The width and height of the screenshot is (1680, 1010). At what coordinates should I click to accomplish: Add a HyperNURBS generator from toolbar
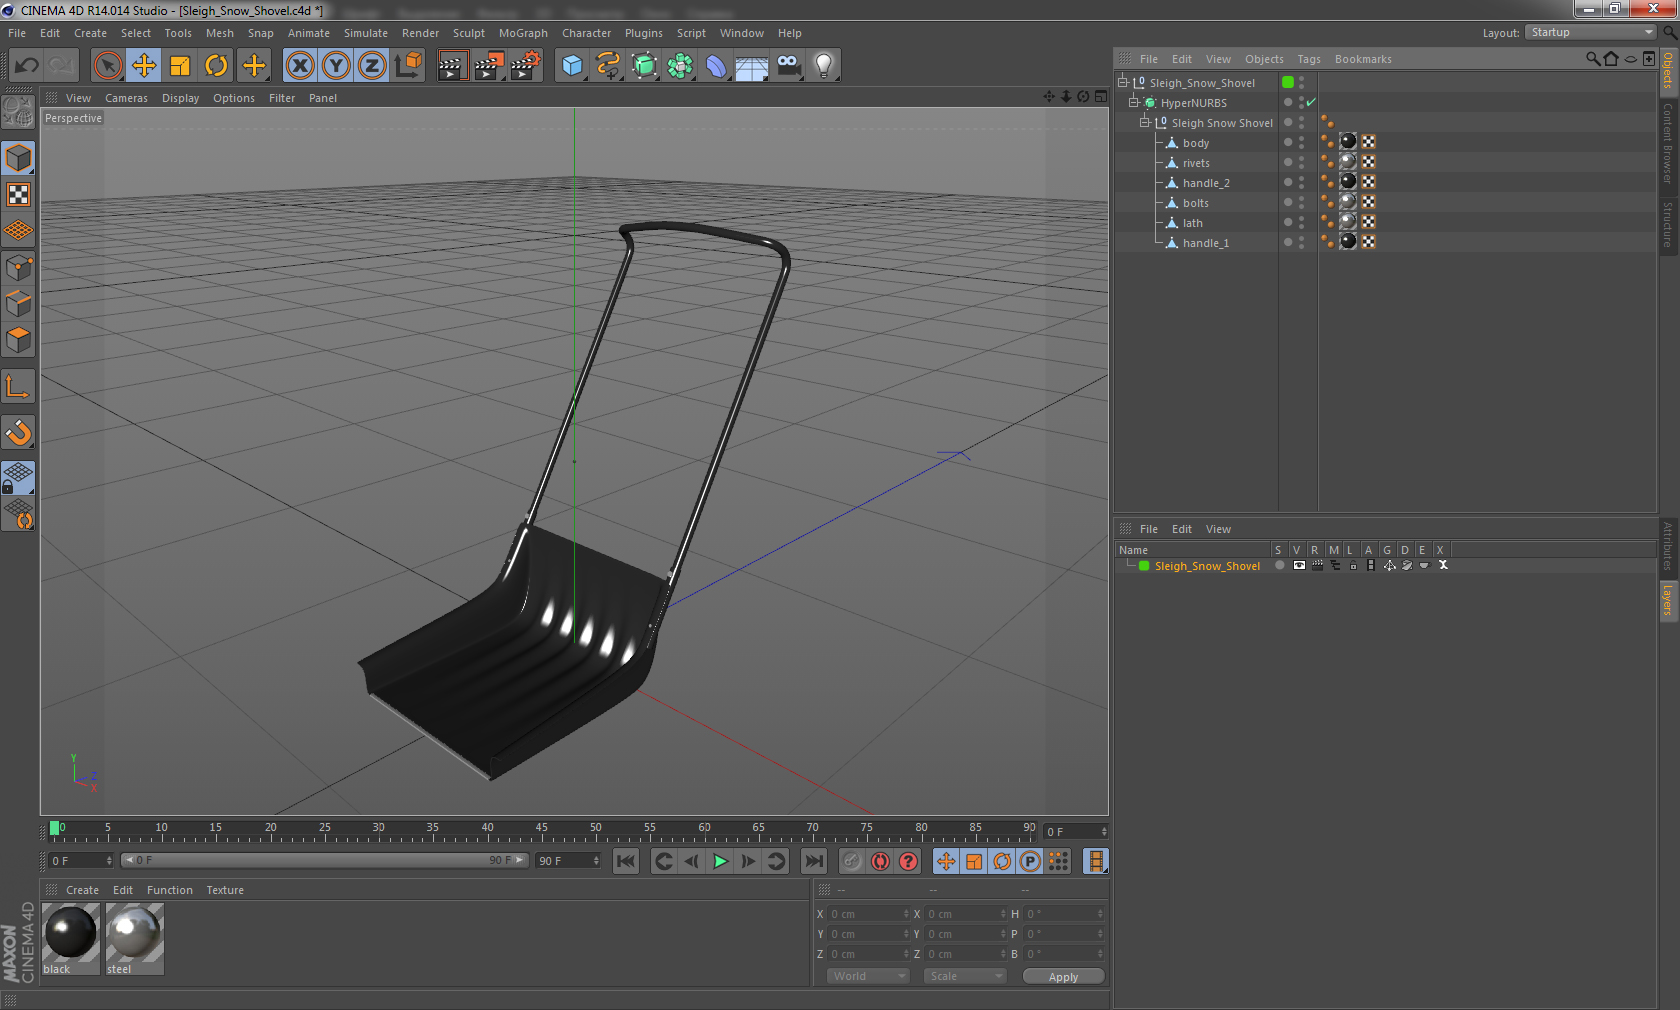(645, 66)
